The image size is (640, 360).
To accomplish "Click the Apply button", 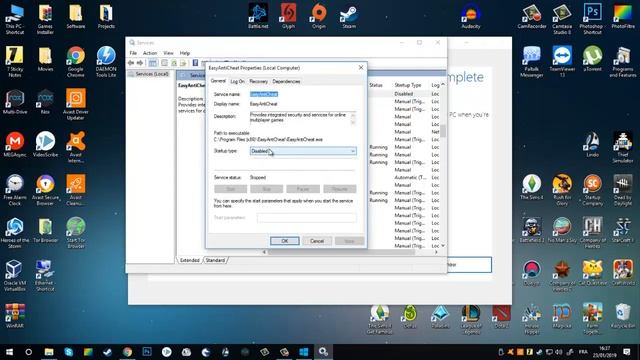I will pyautogui.click(x=349, y=241).
